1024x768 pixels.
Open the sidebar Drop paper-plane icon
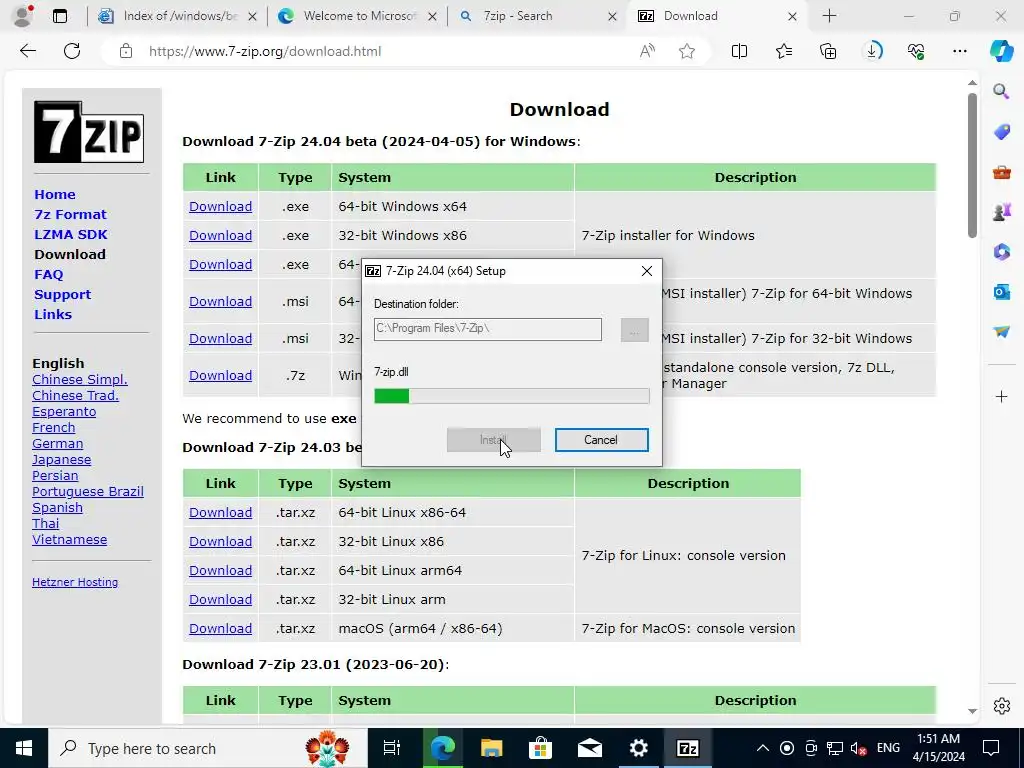click(x=1001, y=332)
